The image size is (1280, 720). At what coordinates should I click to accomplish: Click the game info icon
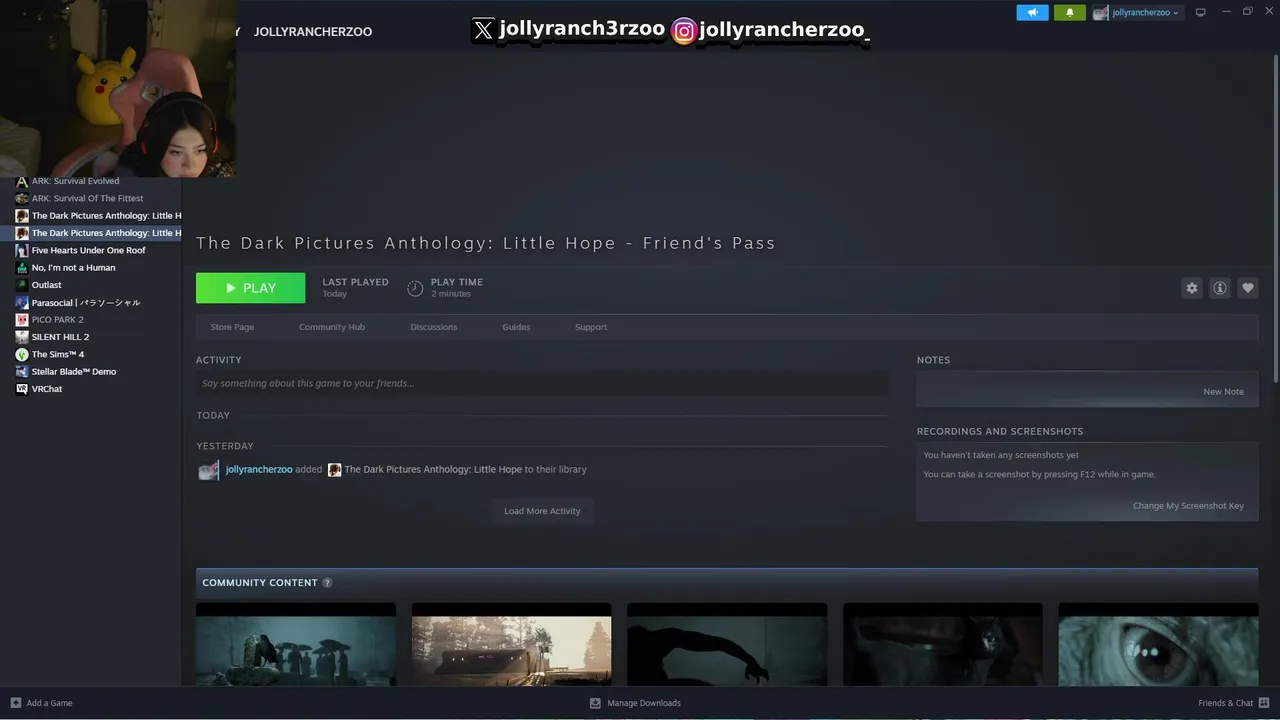coord(1220,288)
